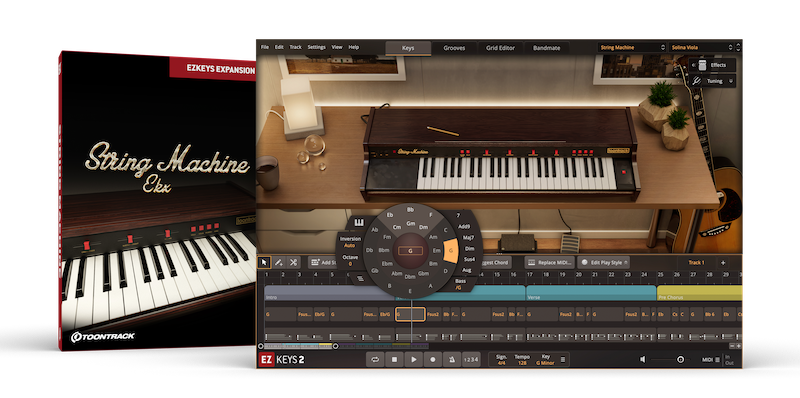Viewport: 800px width, 398px height.
Task: Click the red power switch on the keyboard
Action: pos(624,173)
